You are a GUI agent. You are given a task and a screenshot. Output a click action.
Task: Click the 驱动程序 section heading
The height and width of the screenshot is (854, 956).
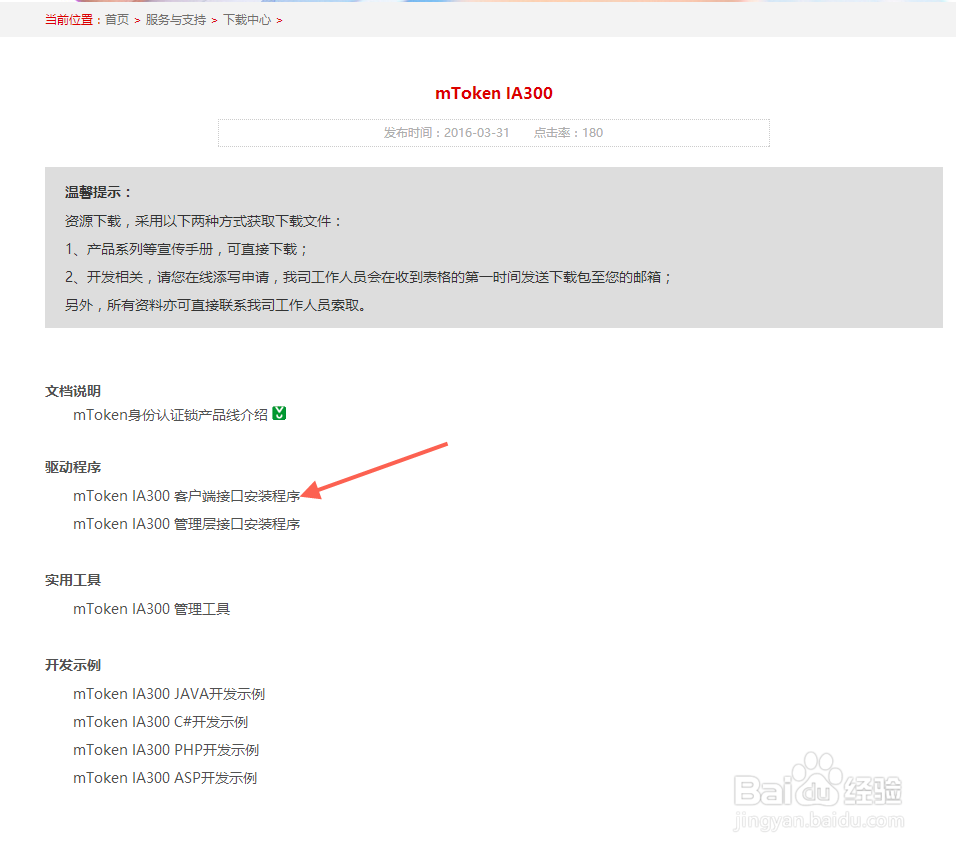pos(73,468)
